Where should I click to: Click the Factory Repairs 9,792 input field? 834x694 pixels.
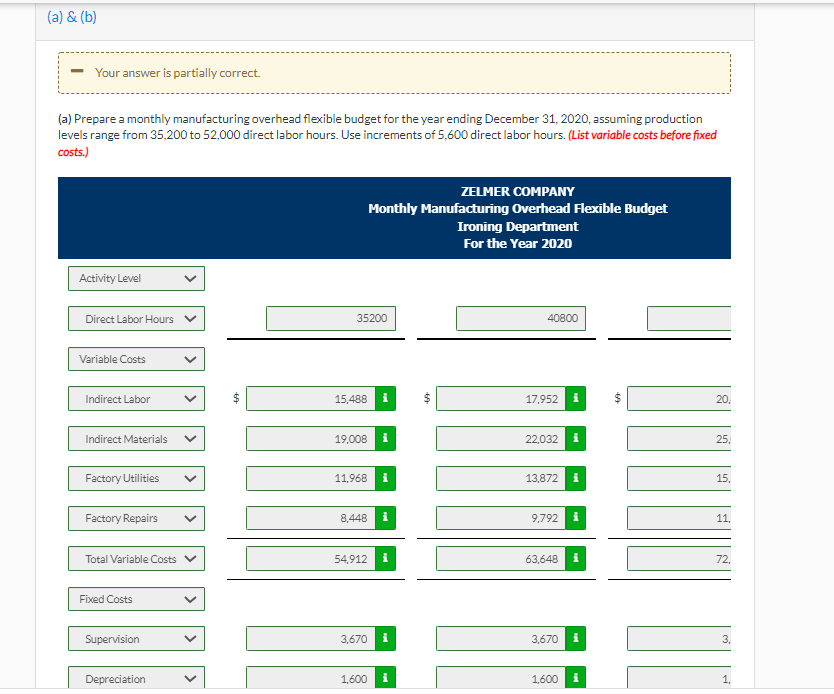click(501, 518)
